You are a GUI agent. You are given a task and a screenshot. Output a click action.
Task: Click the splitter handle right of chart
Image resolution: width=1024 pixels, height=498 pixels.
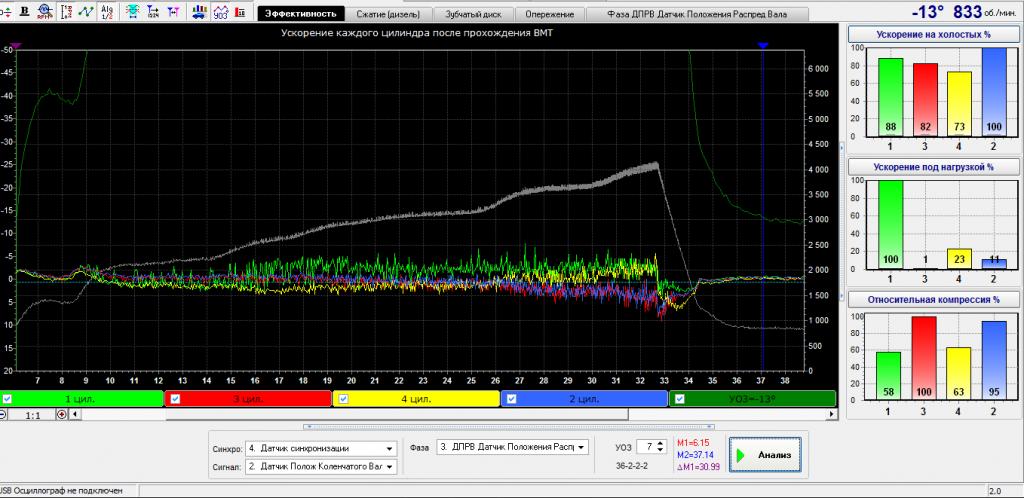[x=842, y=221]
